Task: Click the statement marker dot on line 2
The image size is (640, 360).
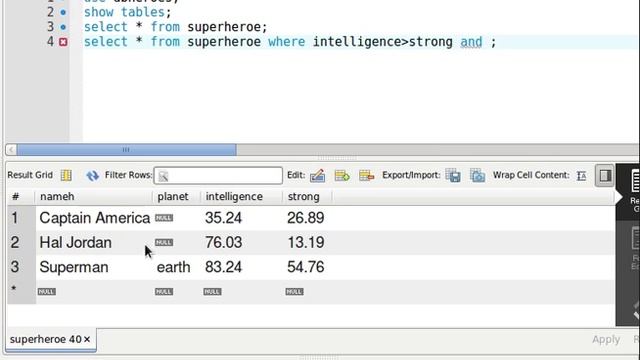Action: point(63,12)
